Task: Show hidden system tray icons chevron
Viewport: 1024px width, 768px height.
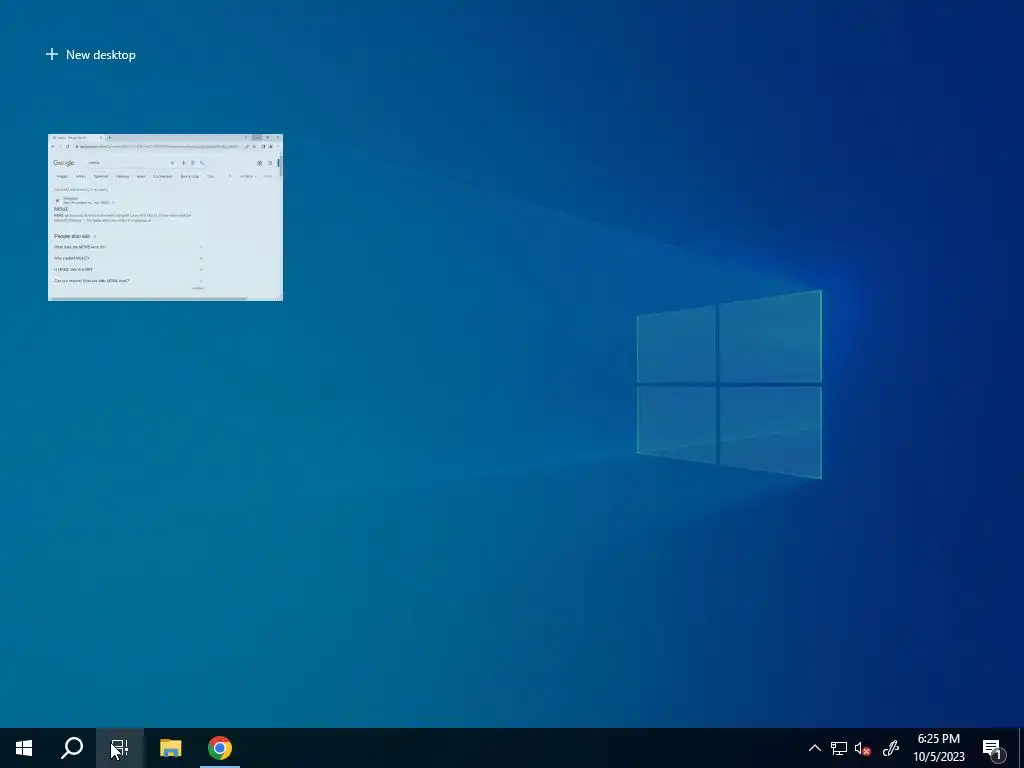Action: (814, 748)
